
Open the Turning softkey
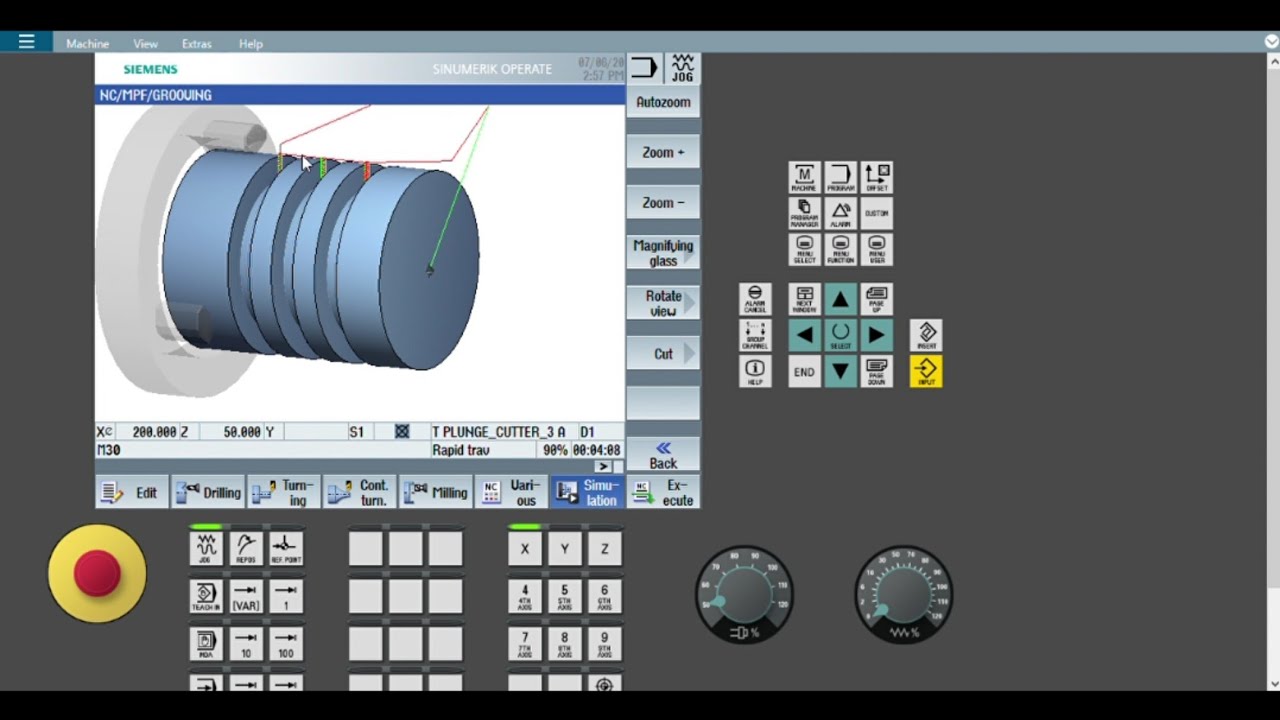pos(284,492)
